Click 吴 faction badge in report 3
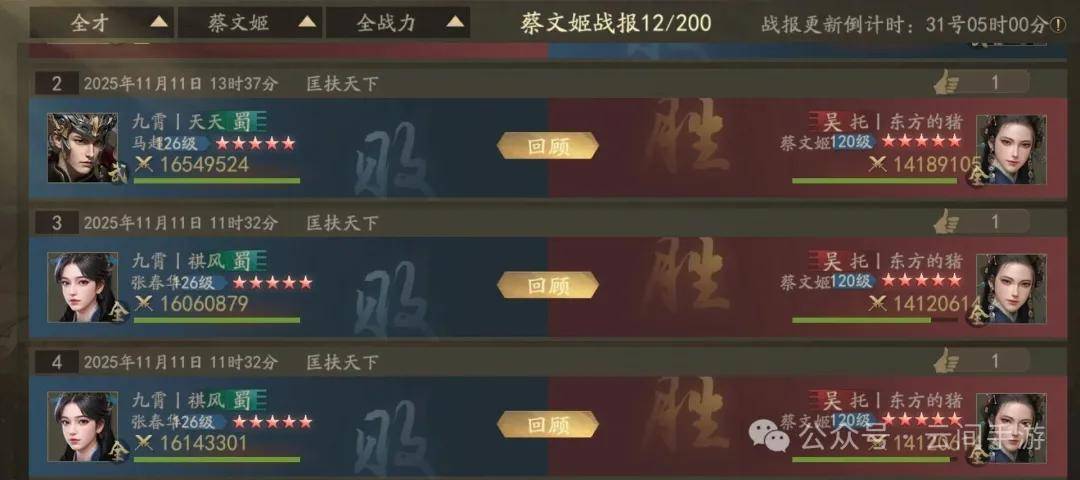1080x480 pixels. 833,262
